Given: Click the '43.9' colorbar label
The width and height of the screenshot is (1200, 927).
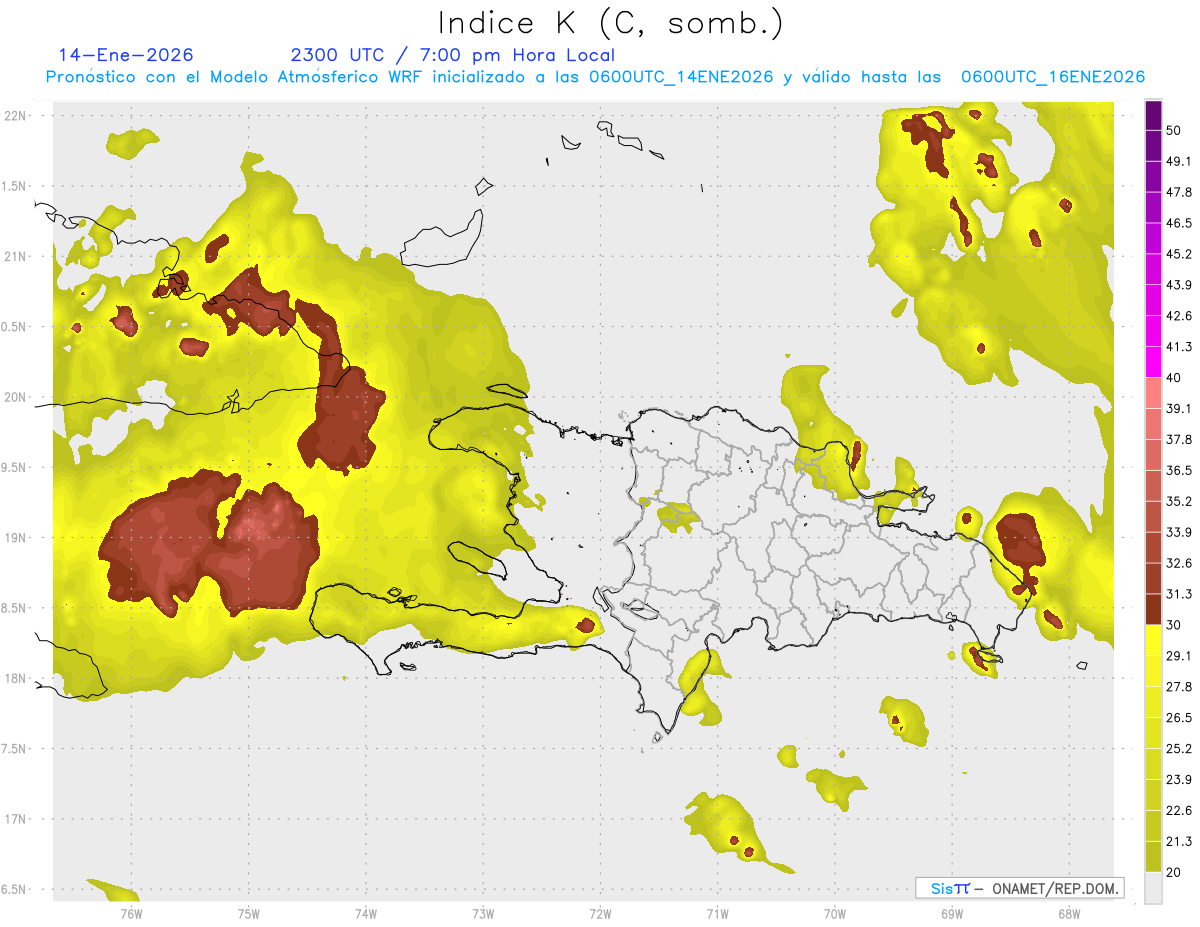Looking at the screenshot, I should tap(1178, 285).
